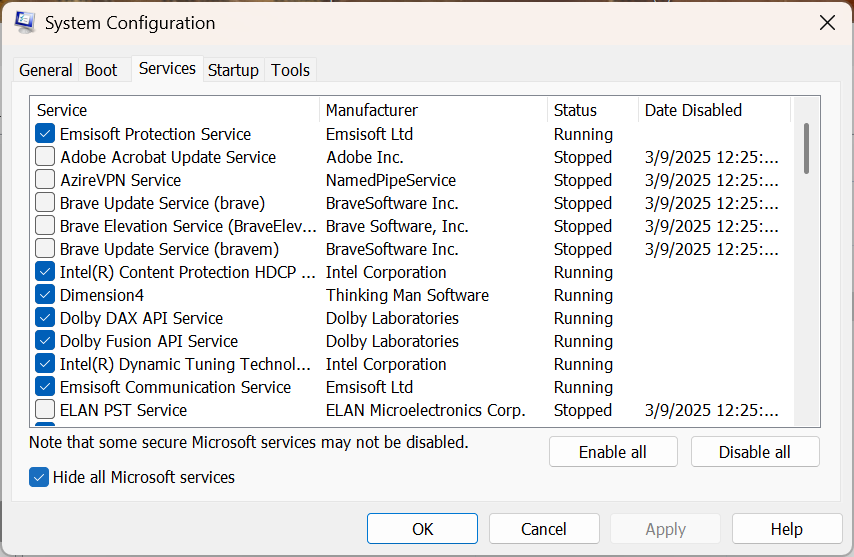This screenshot has height=557, width=854.
Task: Select the AzireVPN Service name
Action: click(120, 180)
